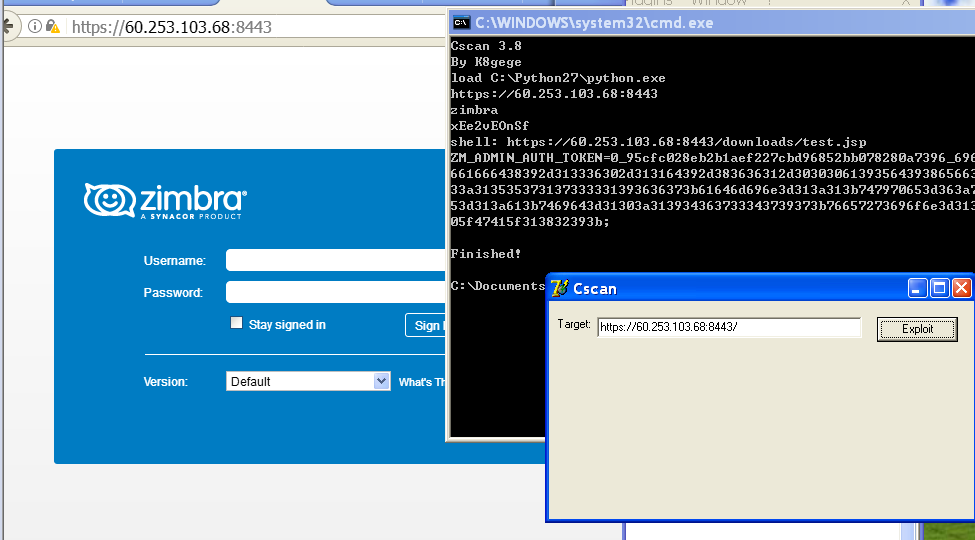Click the Exploit button in Cscan
Viewport: 975px width, 540px height.
(917, 329)
